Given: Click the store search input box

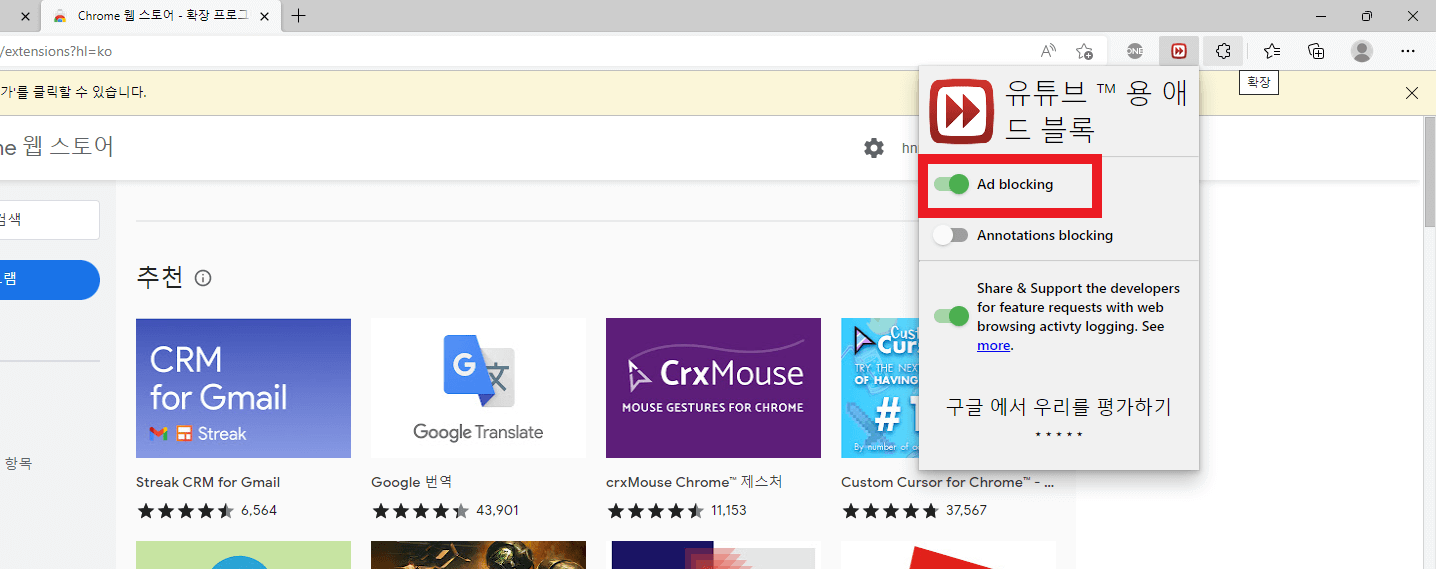Looking at the screenshot, I should click(x=49, y=220).
